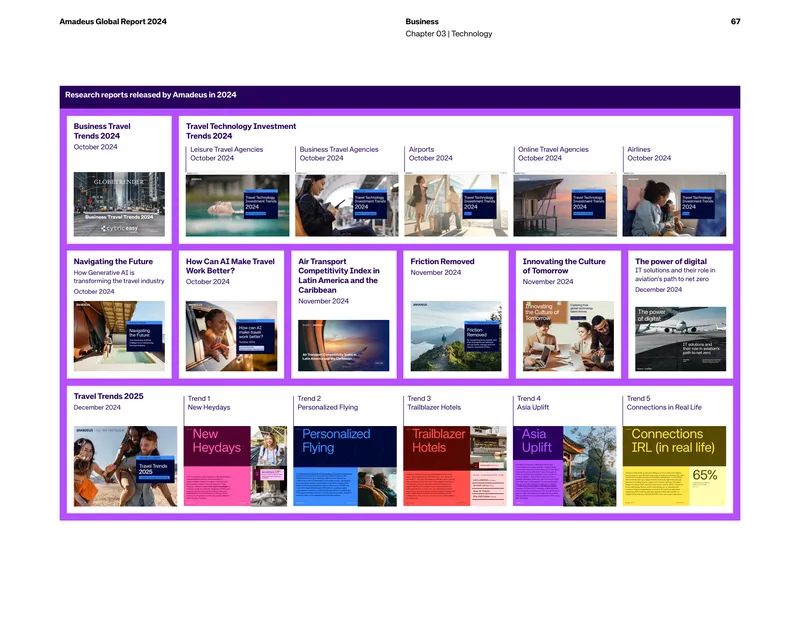Open the Connections IRL yellow trend card
Screen dimensions: 800x618
[x=674, y=466]
